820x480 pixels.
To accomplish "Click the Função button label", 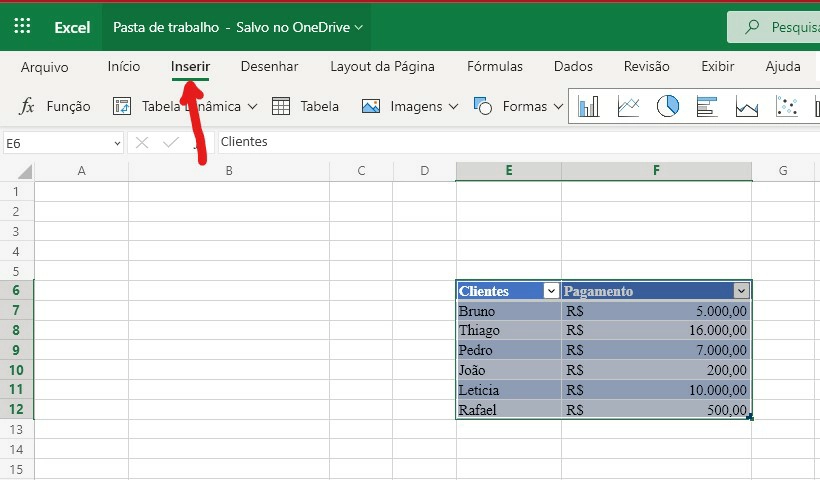I will pos(69,107).
